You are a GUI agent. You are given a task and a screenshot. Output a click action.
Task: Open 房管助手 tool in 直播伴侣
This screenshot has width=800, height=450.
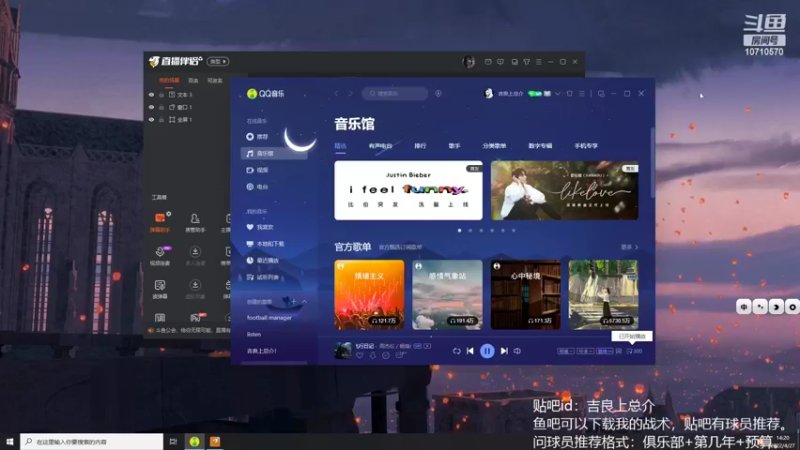pyautogui.click(x=195, y=222)
